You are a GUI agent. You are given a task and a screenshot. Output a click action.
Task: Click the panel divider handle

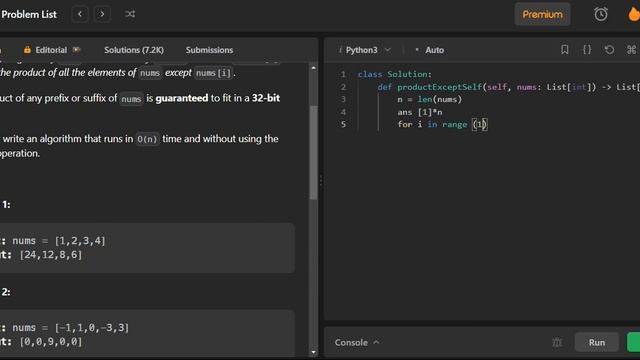pyautogui.click(x=321, y=180)
